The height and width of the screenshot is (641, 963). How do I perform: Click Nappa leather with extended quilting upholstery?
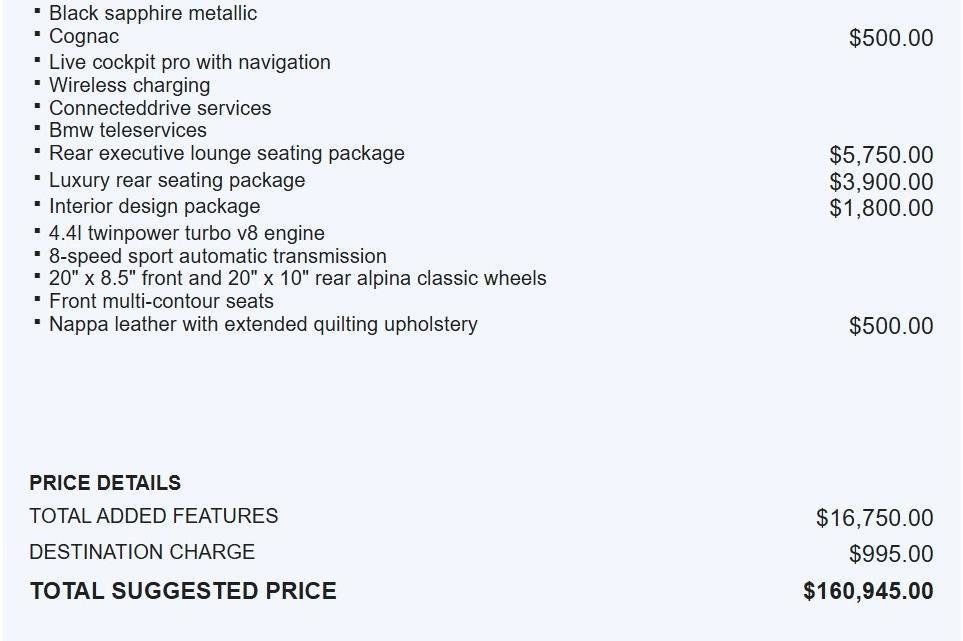(x=263, y=324)
